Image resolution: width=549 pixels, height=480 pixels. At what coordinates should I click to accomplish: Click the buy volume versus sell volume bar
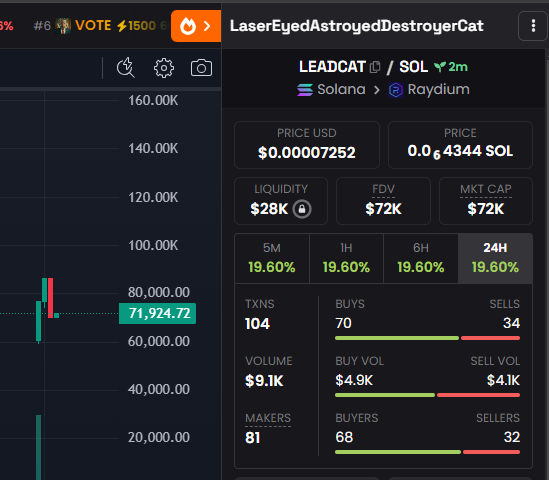[x=427, y=395]
